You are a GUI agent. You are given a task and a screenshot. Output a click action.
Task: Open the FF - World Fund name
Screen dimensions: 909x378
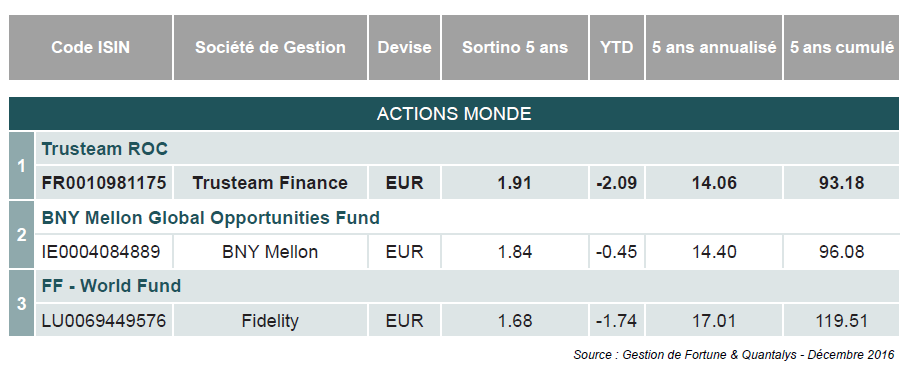tap(111, 286)
